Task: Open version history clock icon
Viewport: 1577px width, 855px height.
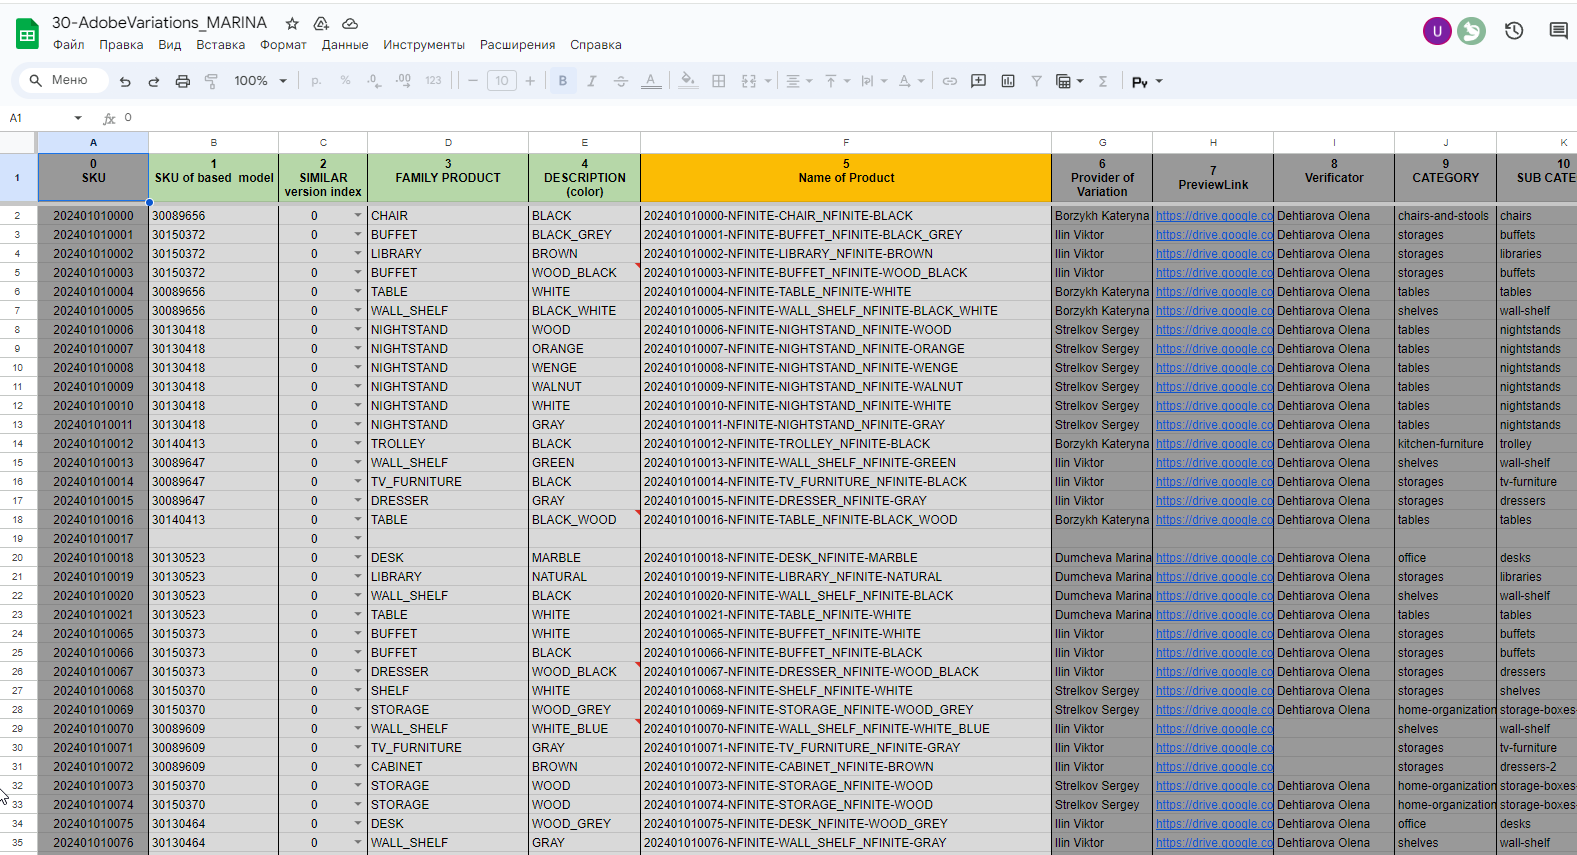Action: click(1514, 31)
